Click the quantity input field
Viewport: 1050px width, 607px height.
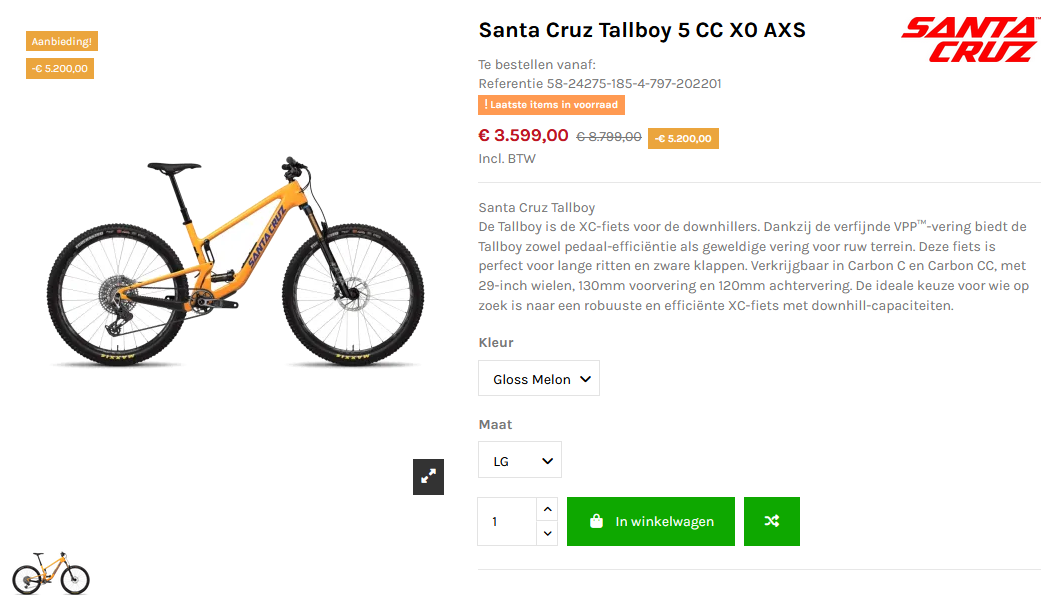click(x=508, y=522)
